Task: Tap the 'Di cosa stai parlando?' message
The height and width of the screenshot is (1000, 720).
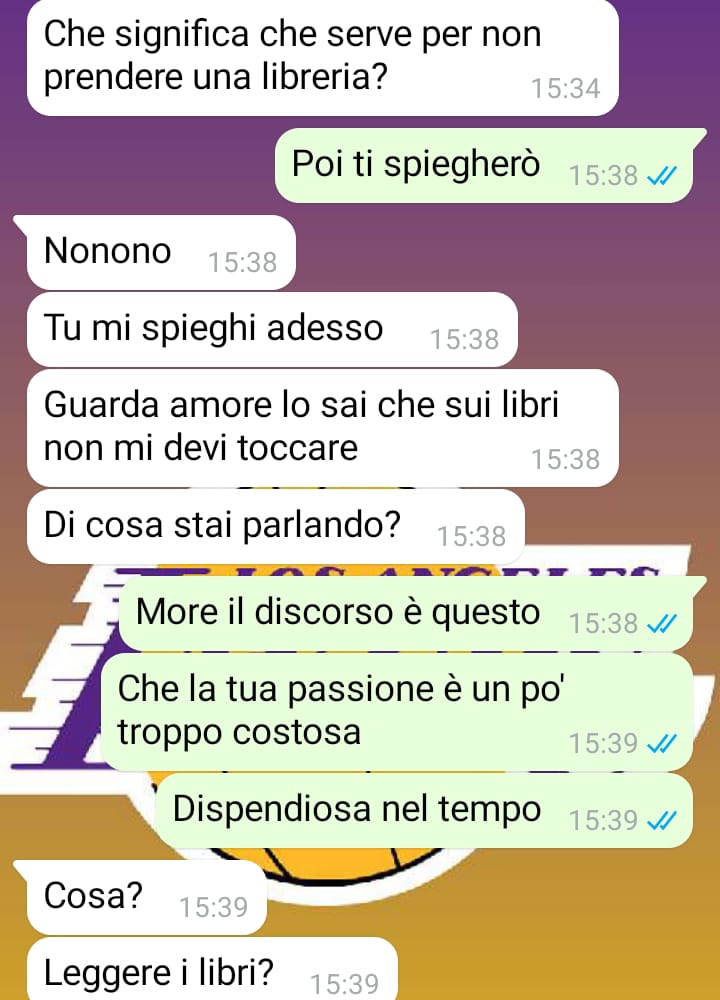Action: pyautogui.click(x=276, y=526)
